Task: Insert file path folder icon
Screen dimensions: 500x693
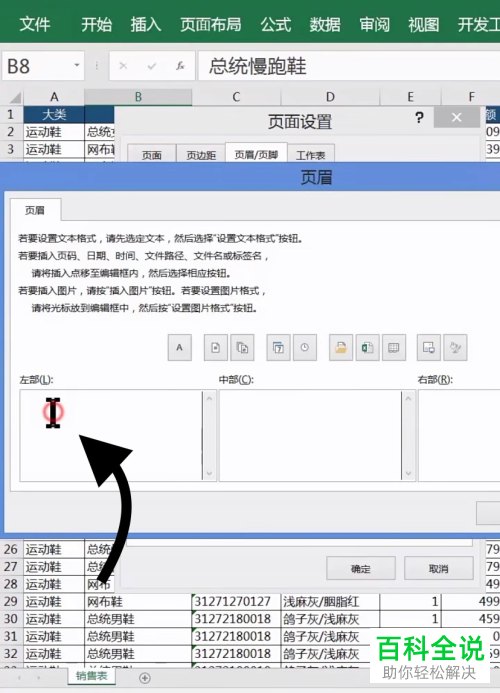Action: (341, 348)
